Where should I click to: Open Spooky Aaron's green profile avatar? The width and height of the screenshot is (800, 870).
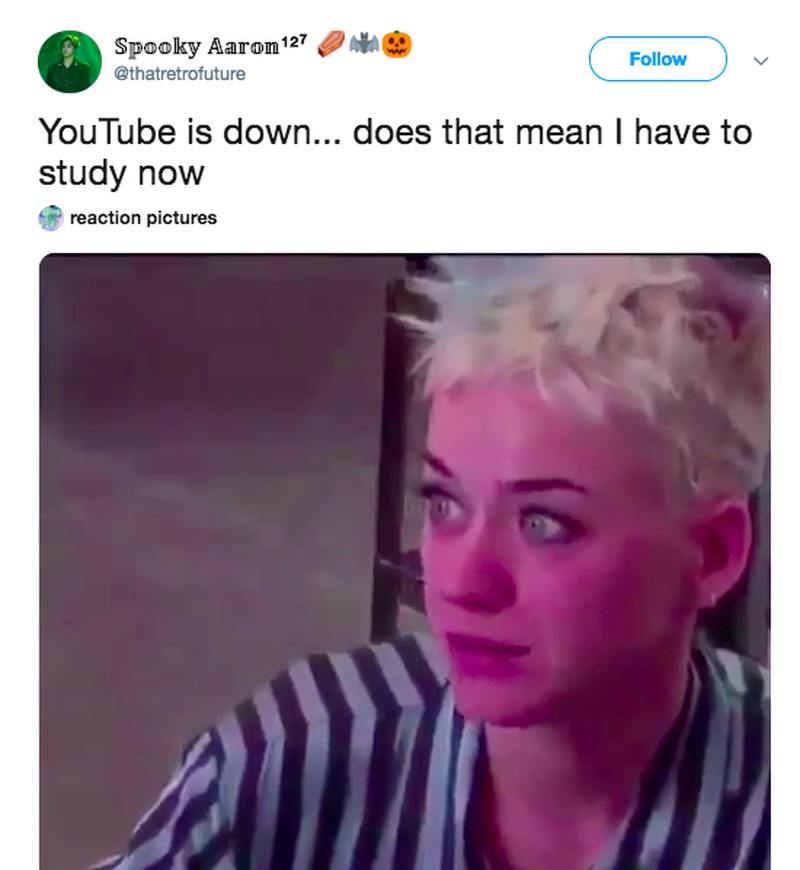coord(69,61)
